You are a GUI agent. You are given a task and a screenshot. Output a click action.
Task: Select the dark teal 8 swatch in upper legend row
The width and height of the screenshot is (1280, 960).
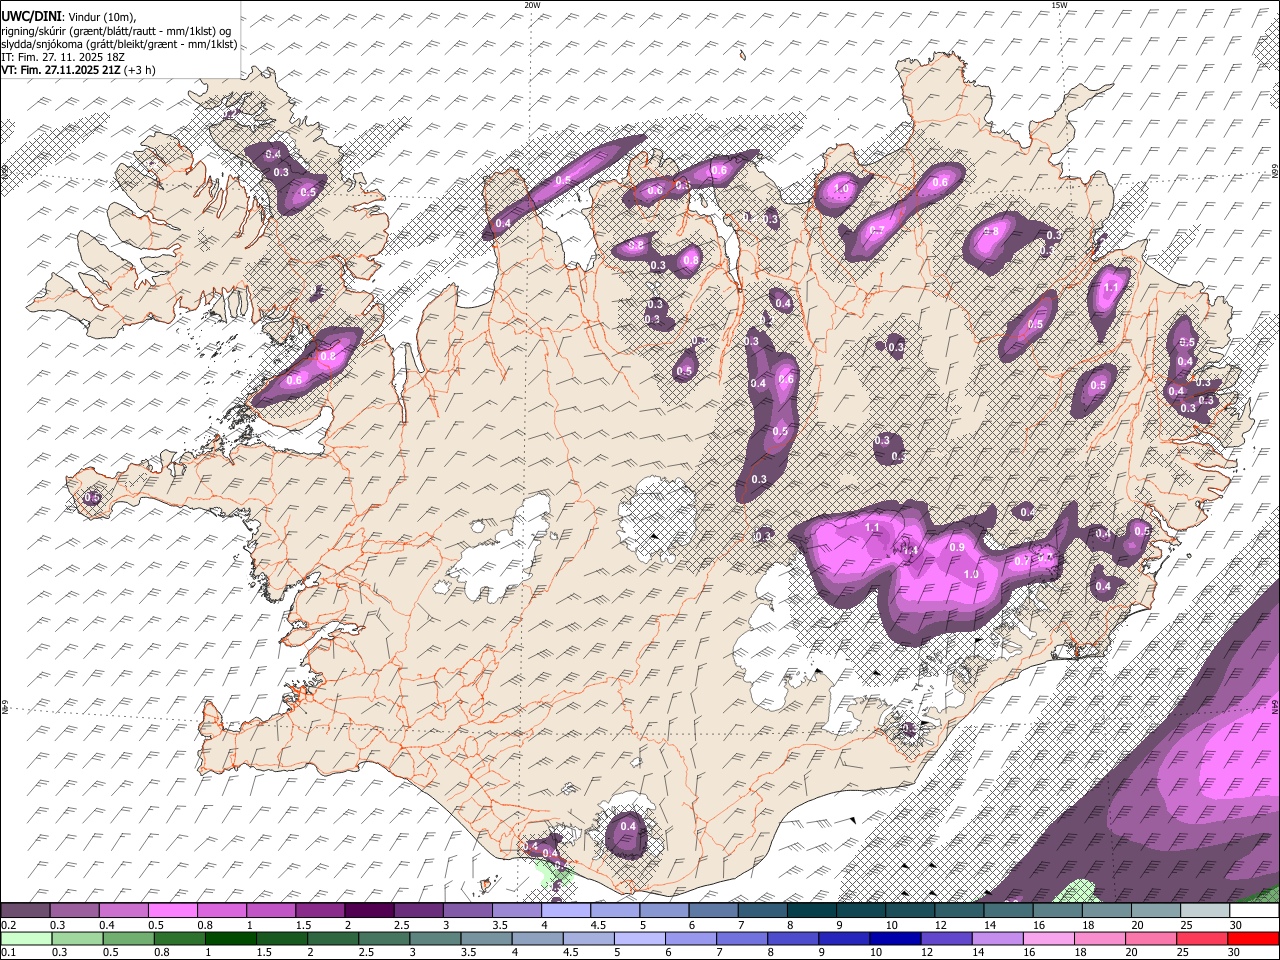tap(810, 910)
